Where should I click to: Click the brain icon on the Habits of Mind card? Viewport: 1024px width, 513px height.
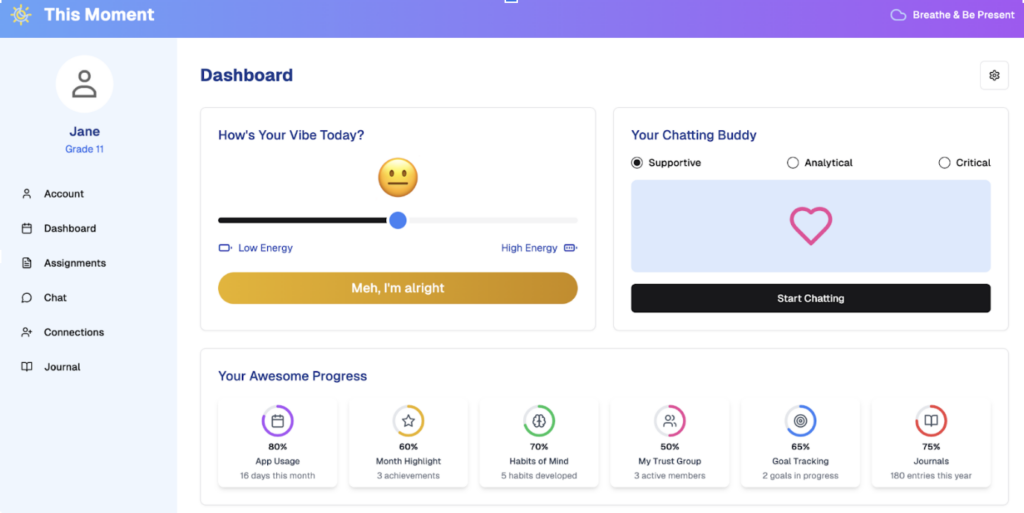coord(539,421)
